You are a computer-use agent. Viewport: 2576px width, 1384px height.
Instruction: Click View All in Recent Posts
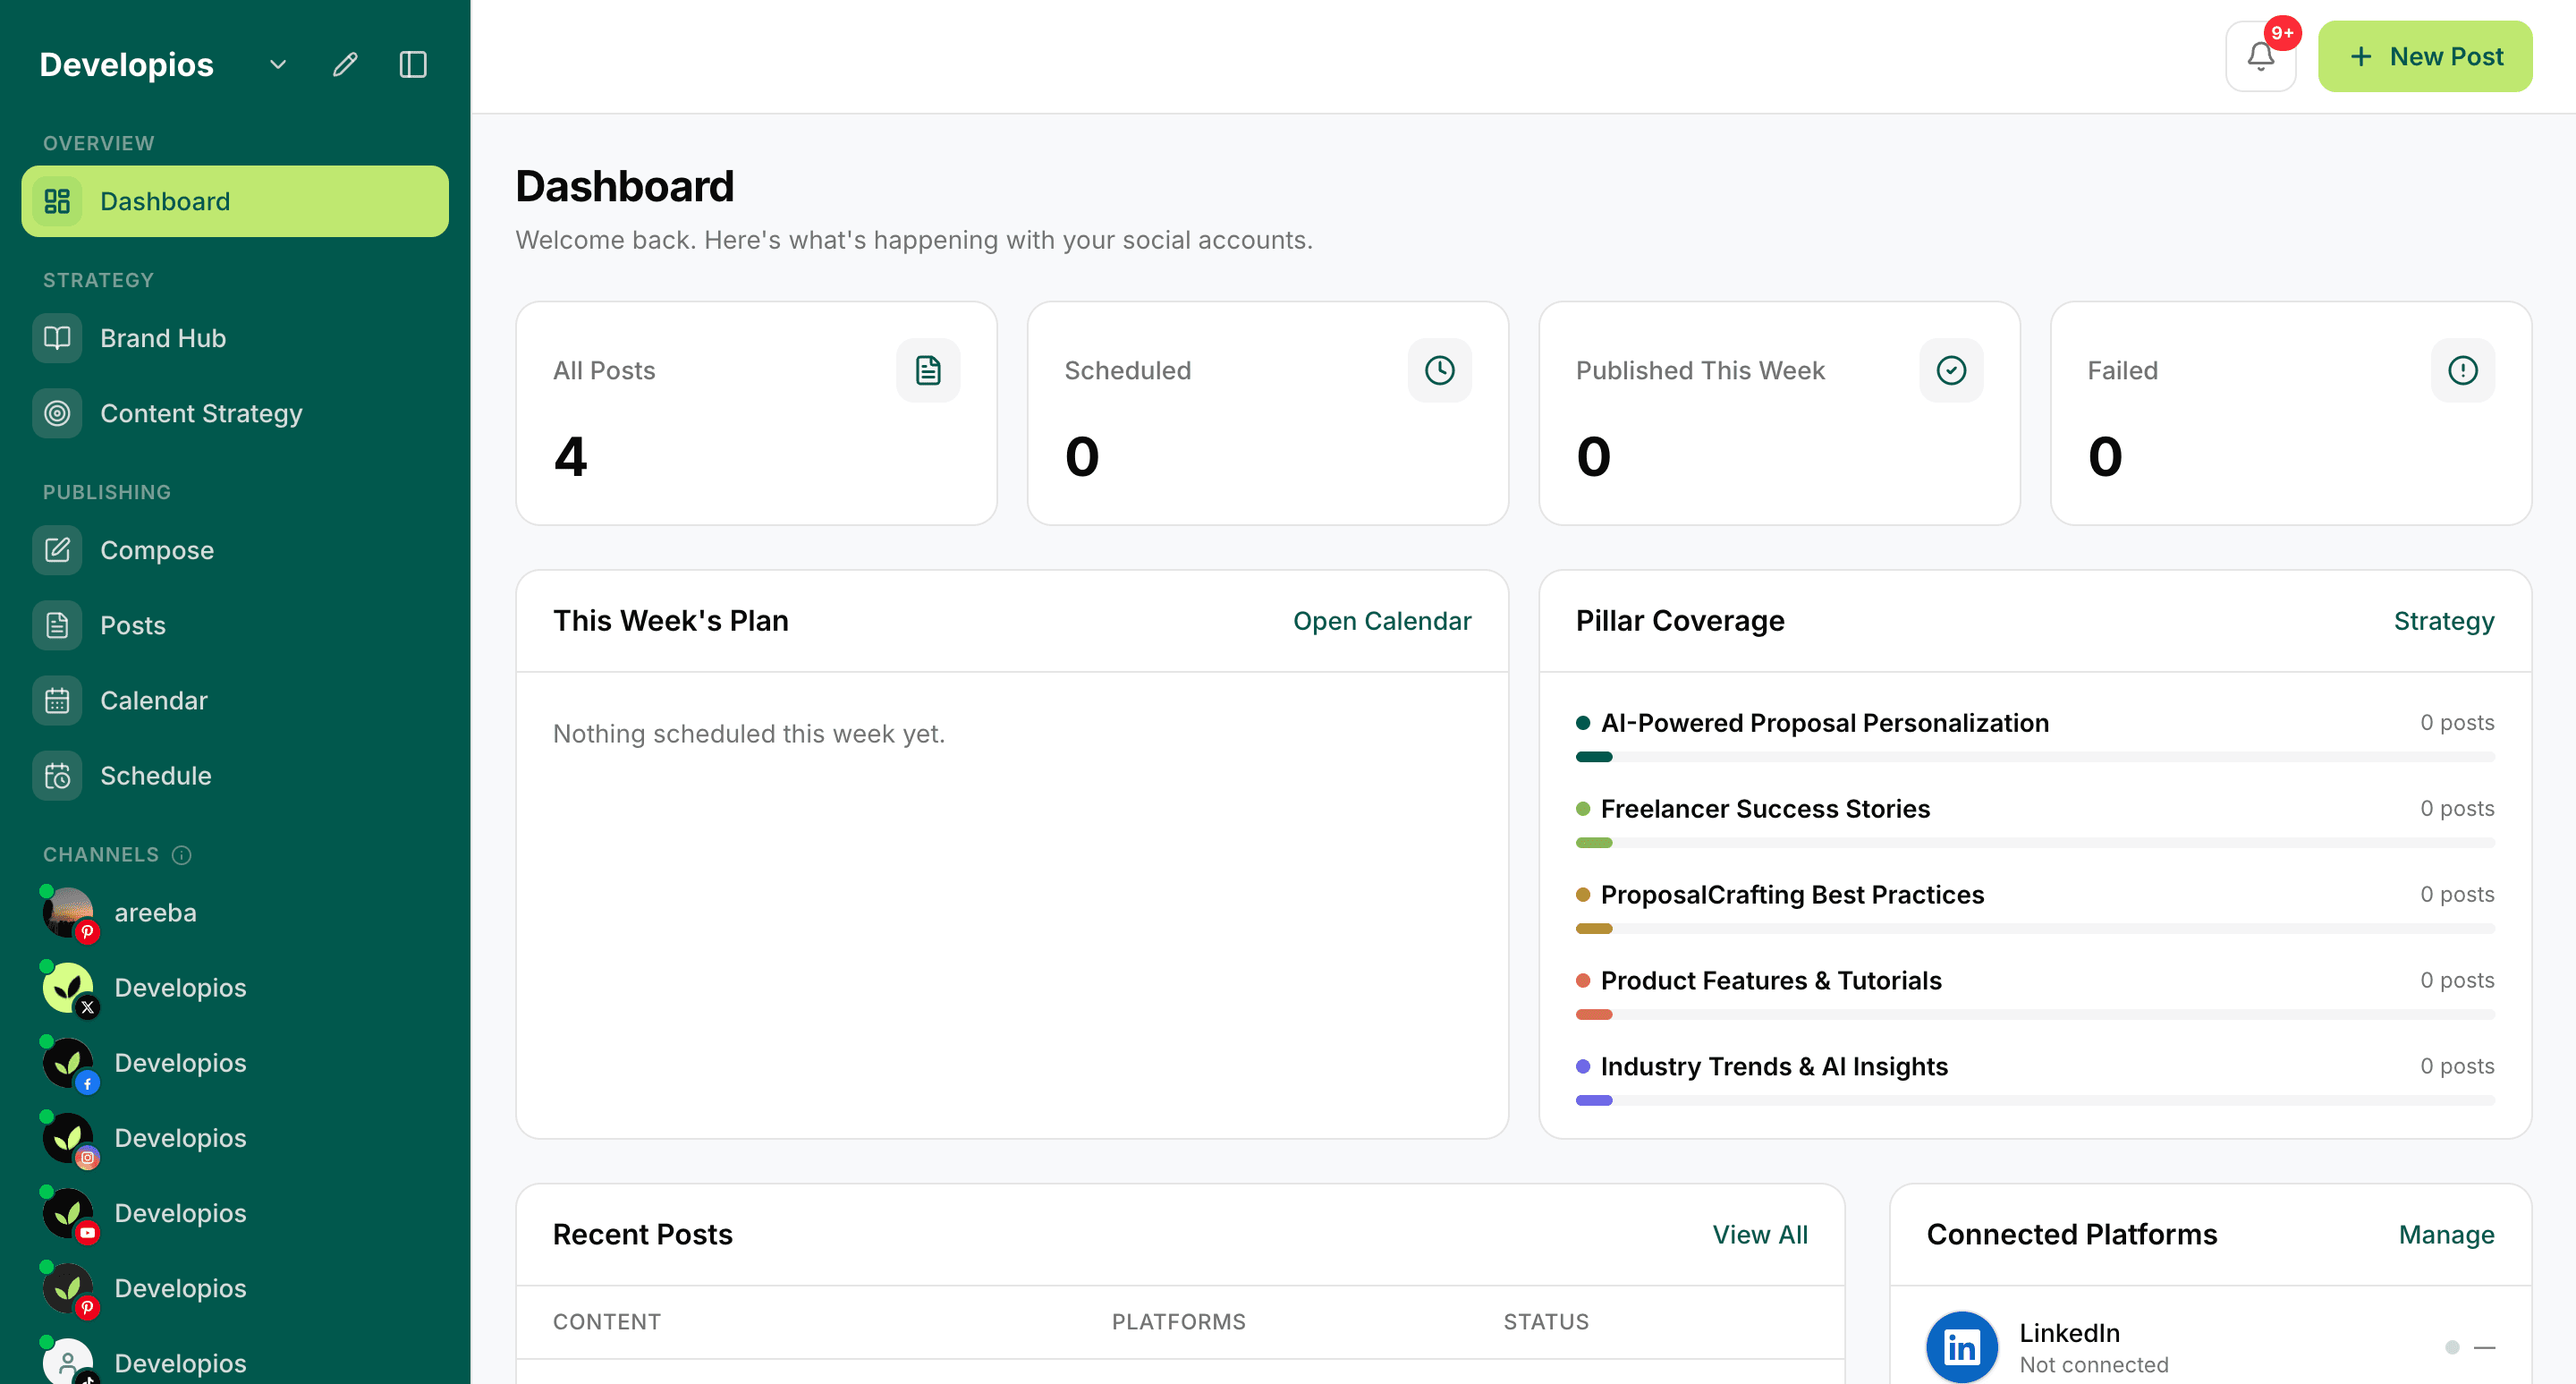(1760, 1235)
